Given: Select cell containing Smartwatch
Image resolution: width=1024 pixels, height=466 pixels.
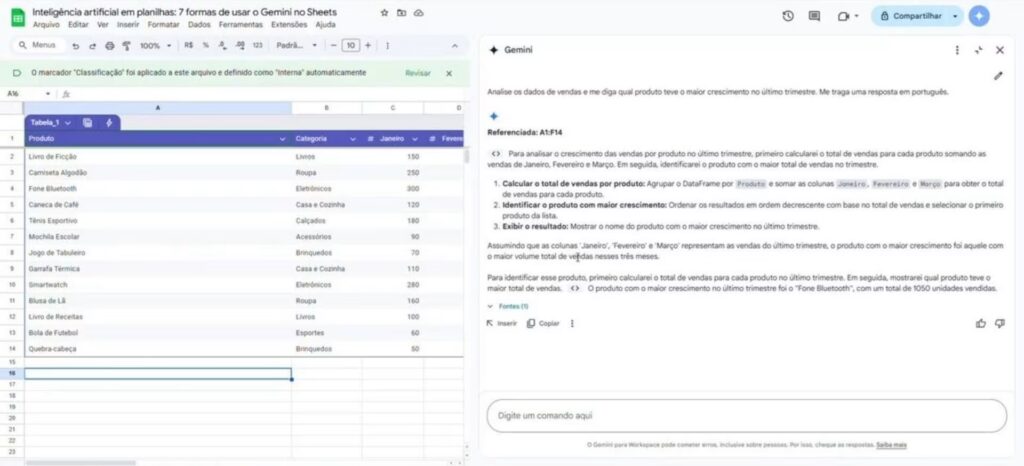Looking at the screenshot, I should point(158,285).
